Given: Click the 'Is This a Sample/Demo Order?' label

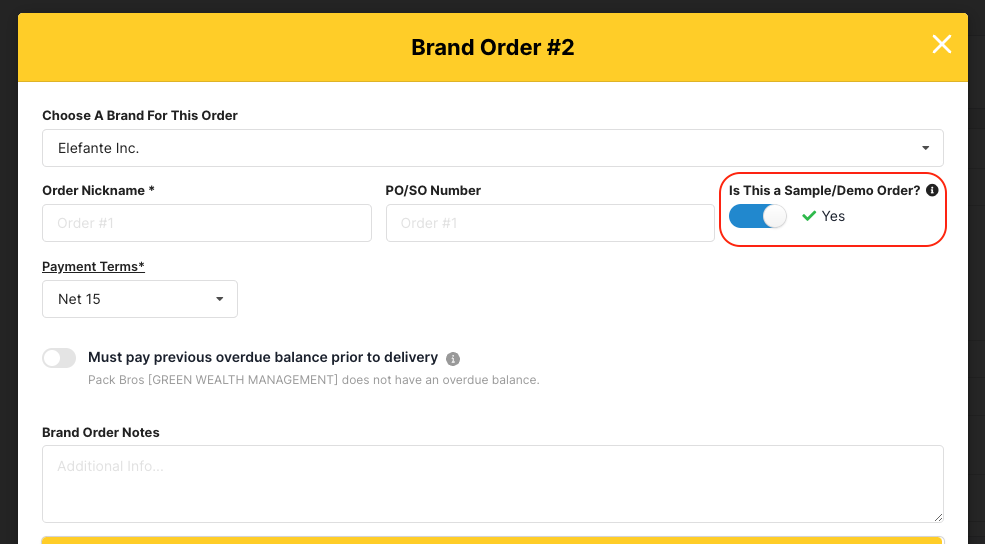Looking at the screenshot, I should (824, 190).
